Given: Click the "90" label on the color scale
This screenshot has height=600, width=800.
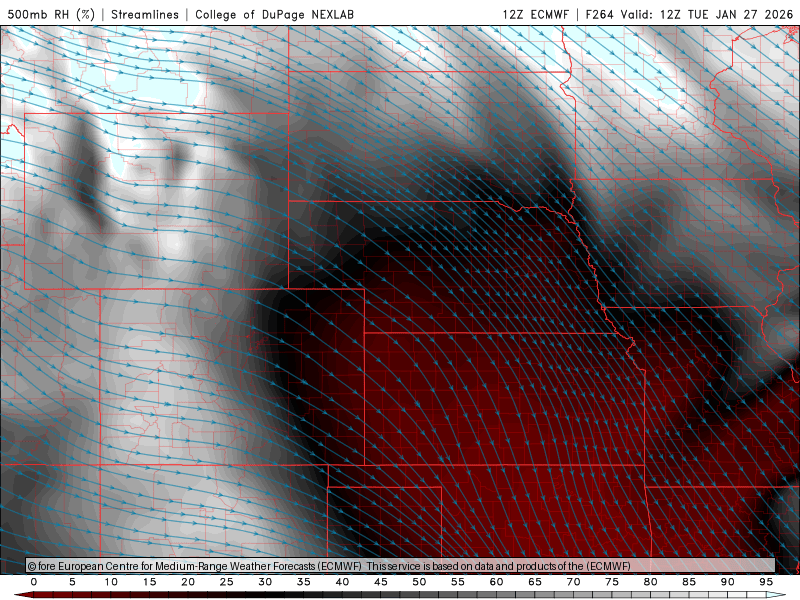Looking at the screenshot, I should click(x=728, y=582).
